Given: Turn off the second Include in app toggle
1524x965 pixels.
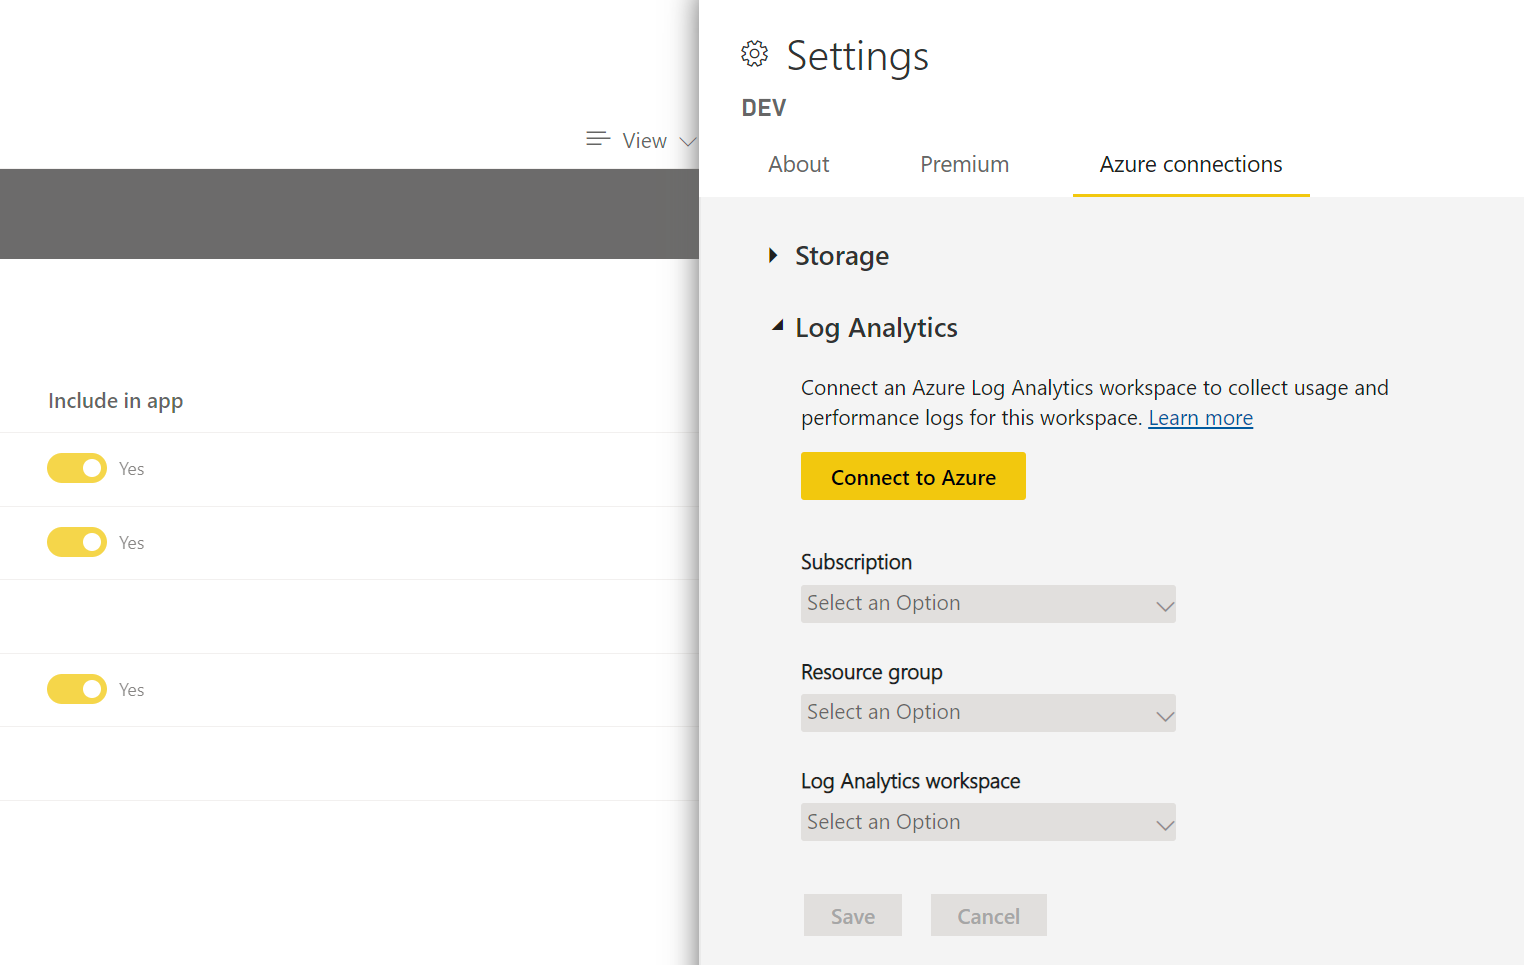Looking at the screenshot, I should (x=77, y=542).
